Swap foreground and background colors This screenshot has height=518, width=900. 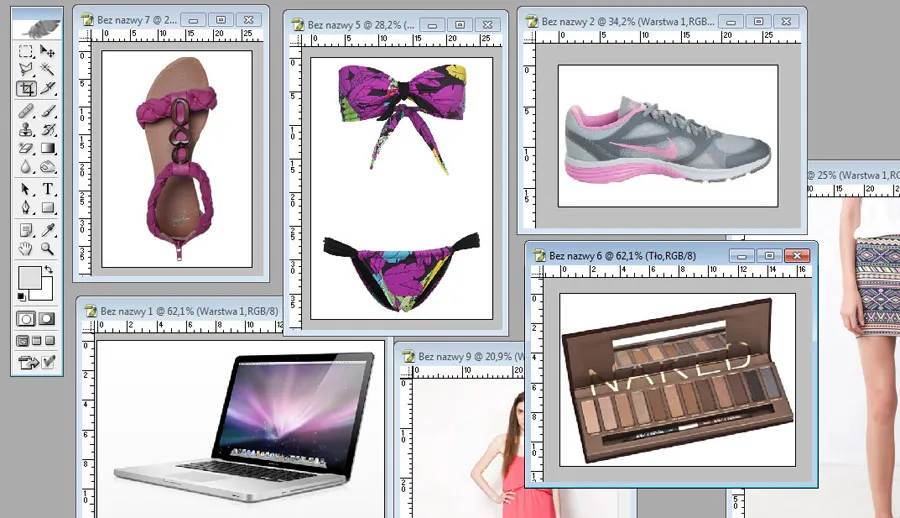pos(48,270)
